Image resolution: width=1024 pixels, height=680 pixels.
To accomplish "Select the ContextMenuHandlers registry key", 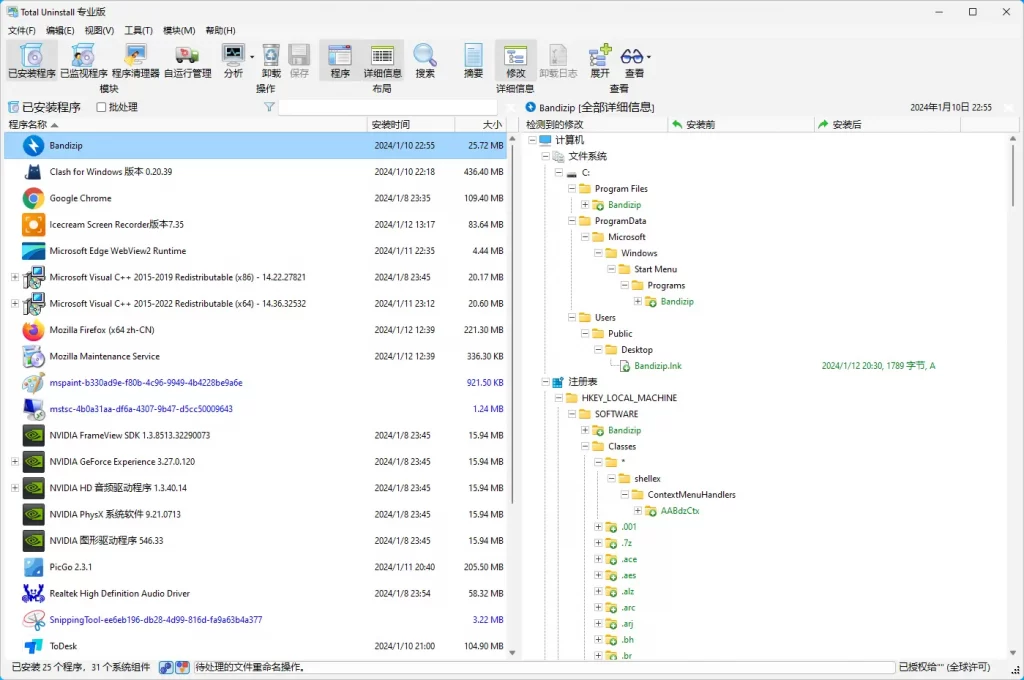I will click(x=692, y=494).
